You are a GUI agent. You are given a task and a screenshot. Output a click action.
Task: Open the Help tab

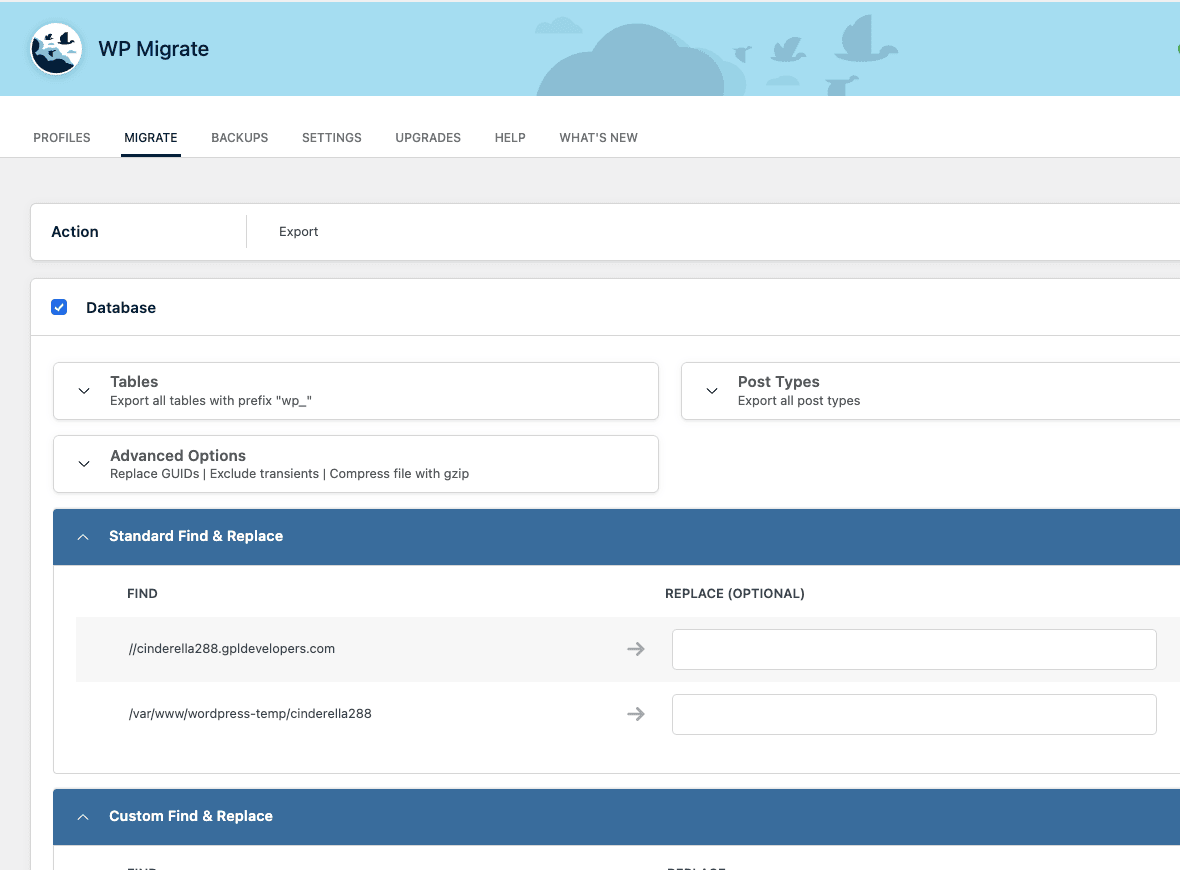(510, 138)
